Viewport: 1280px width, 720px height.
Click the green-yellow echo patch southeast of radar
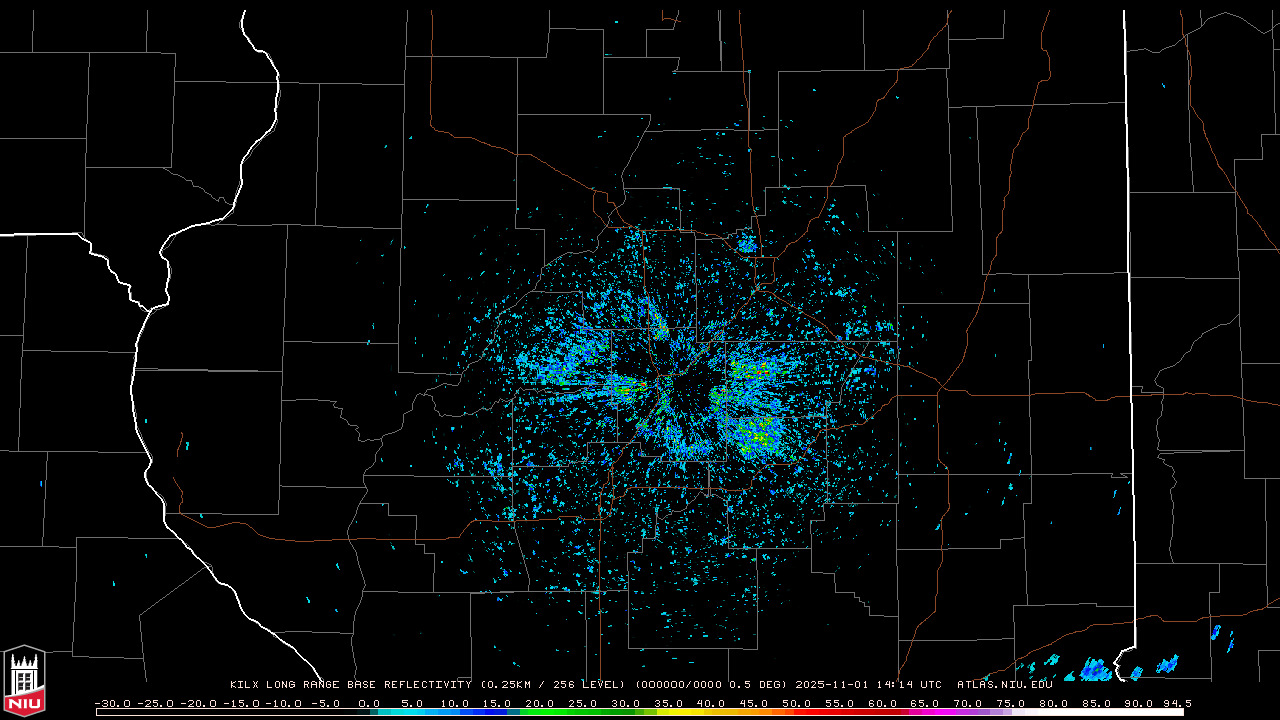[755, 436]
